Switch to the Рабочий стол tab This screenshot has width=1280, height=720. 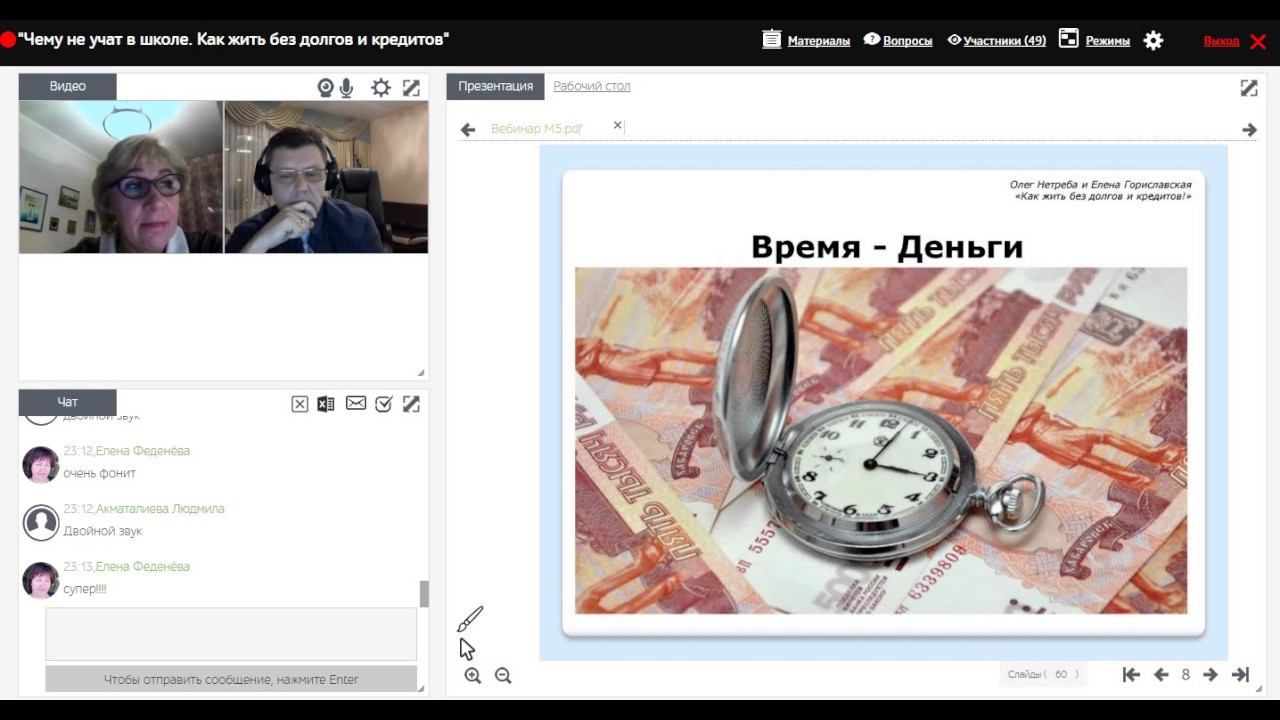(592, 86)
